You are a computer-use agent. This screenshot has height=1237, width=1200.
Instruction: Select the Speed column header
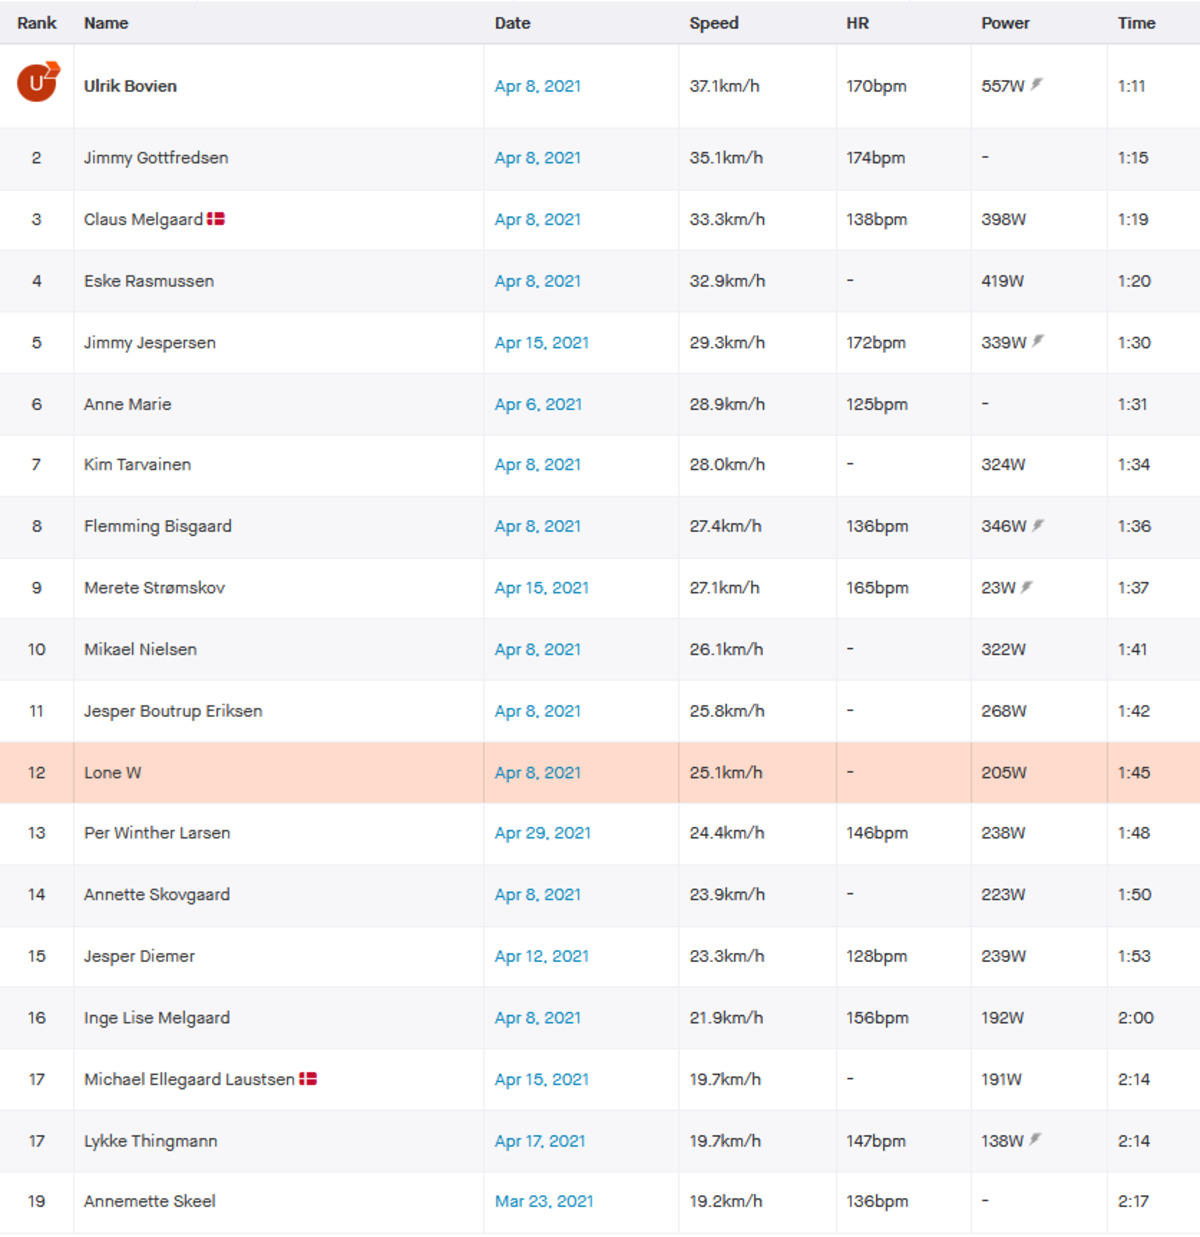[x=714, y=23]
